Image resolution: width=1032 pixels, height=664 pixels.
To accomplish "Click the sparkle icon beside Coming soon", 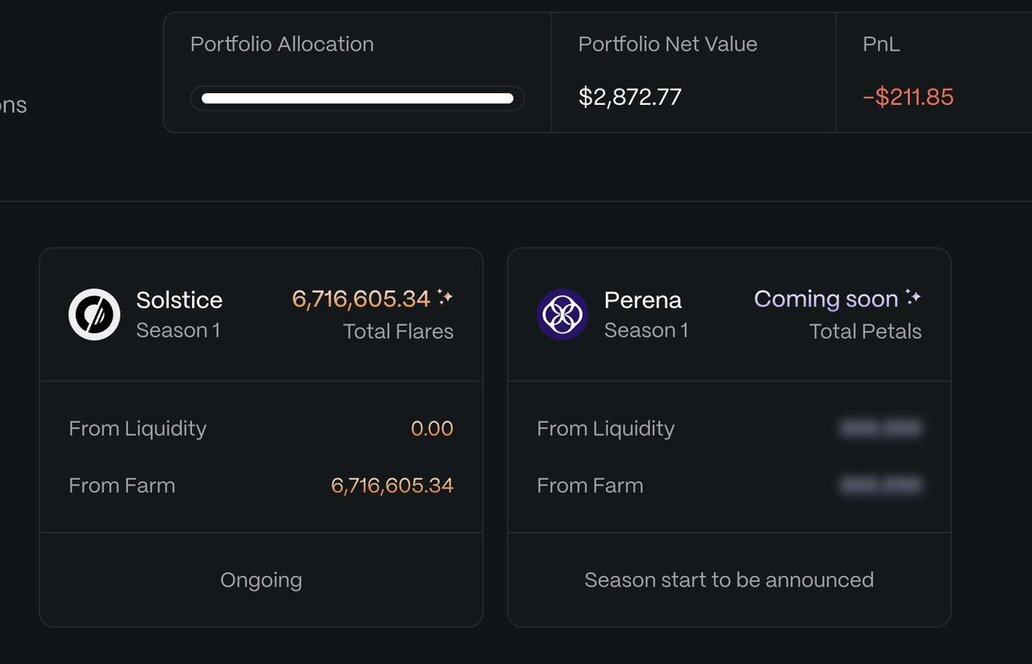I will tap(913, 297).
